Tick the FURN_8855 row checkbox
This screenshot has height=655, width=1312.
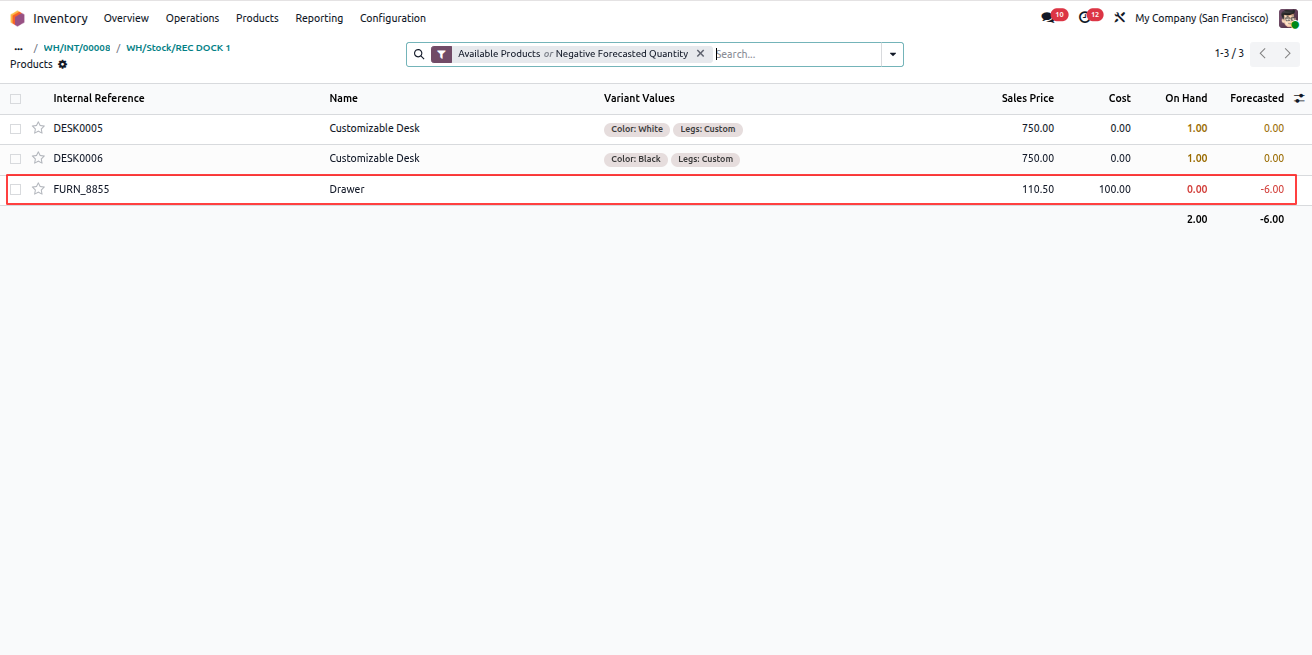coord(15,190)
